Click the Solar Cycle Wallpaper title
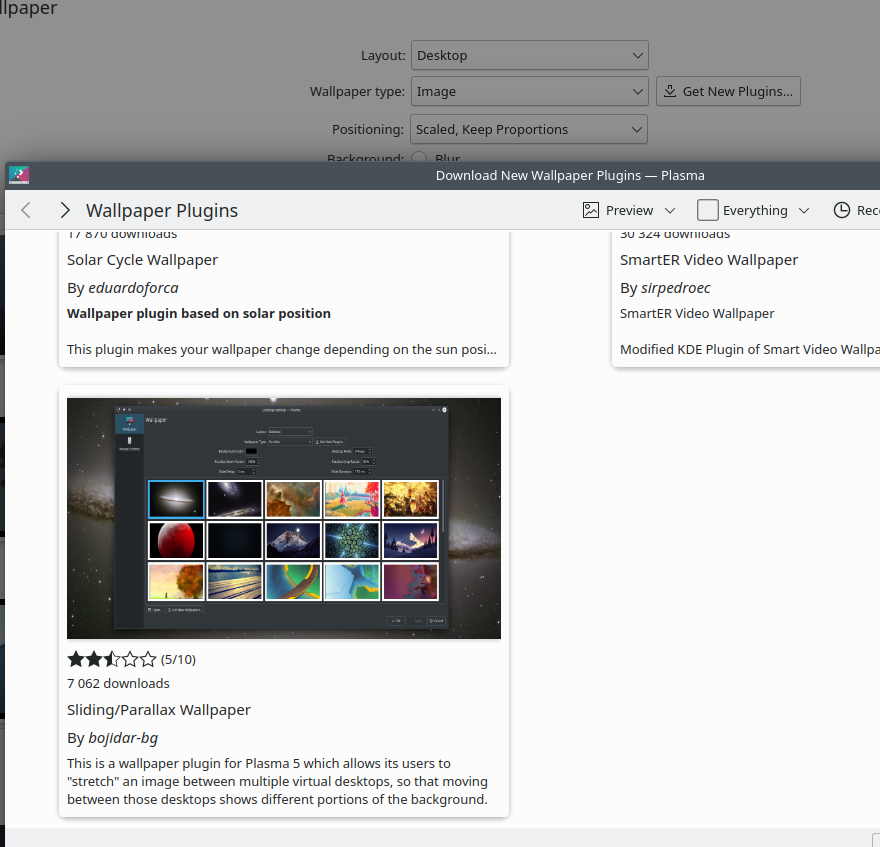Image resolution: width=880 pixels, height=847 pixels. pos(143,260)
